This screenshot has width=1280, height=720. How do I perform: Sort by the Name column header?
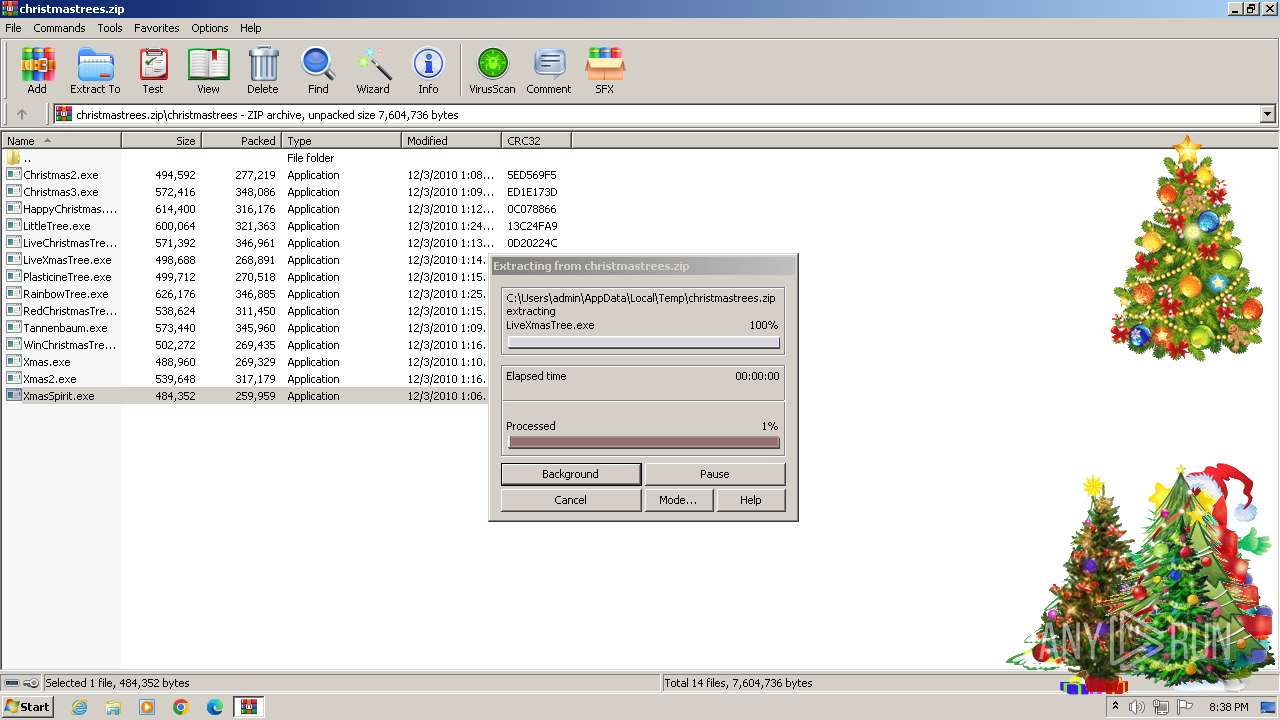61,141
